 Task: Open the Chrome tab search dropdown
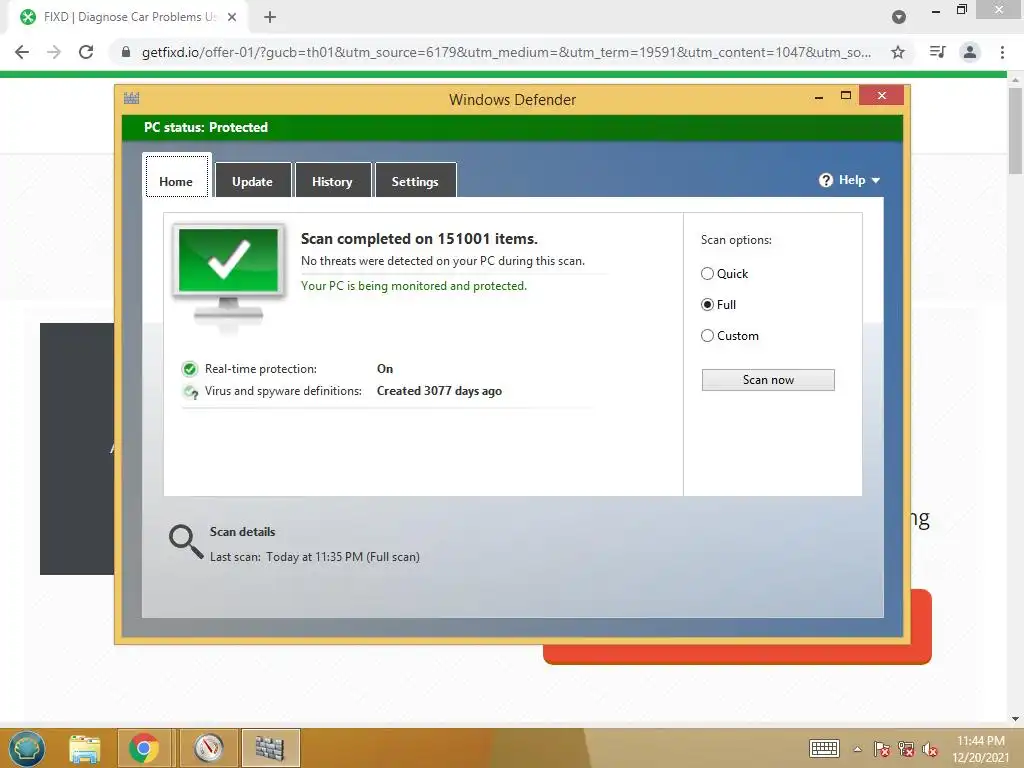899,17
